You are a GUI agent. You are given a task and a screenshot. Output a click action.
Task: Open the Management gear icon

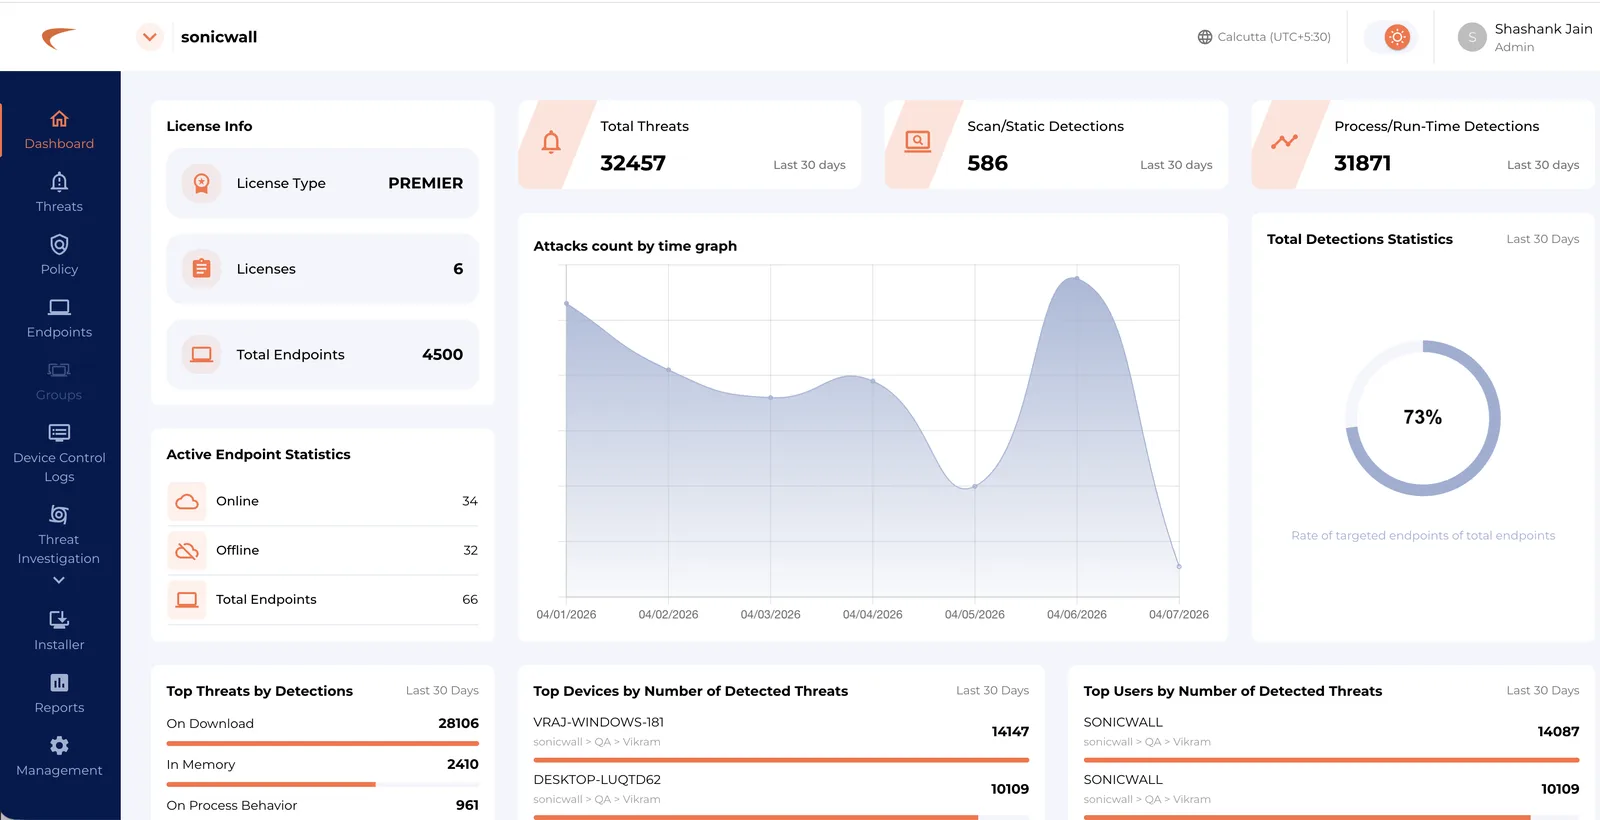pyautogui.click(x=59, y=746)
